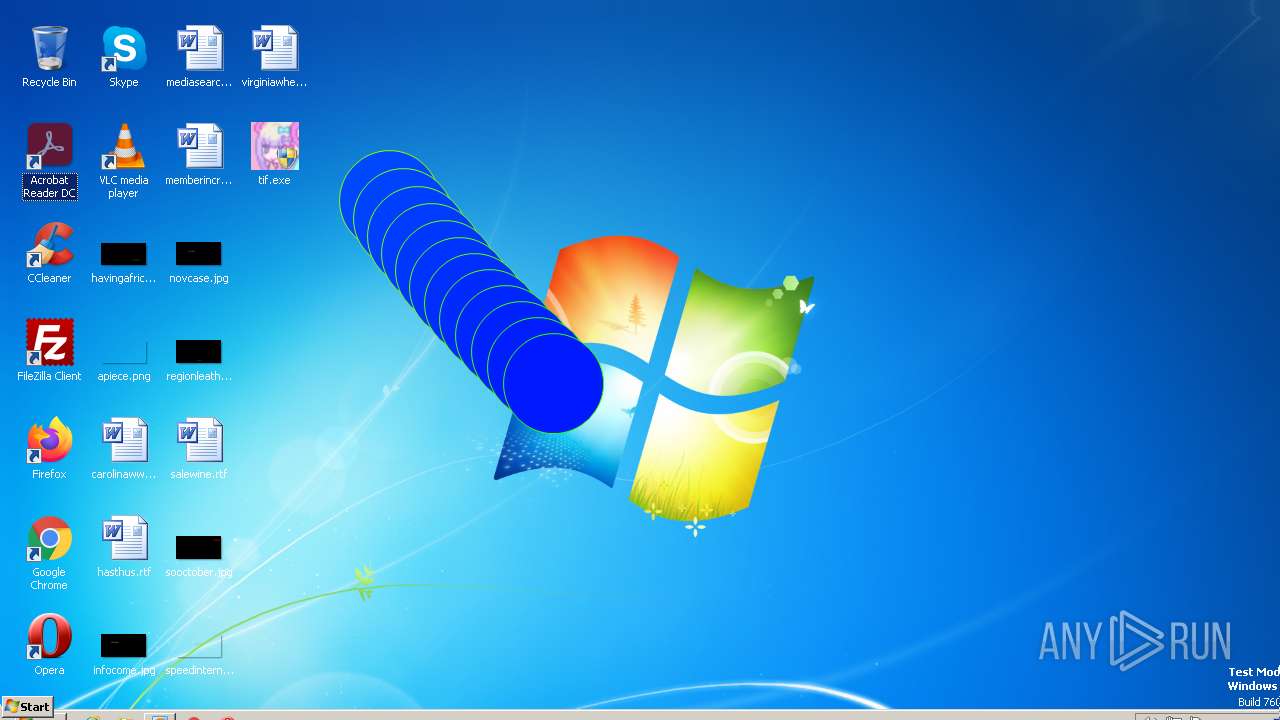This screenshot has height=720, width=1280.
Task: Open the virginiawhe... Word document
Action: pos(274,57)
